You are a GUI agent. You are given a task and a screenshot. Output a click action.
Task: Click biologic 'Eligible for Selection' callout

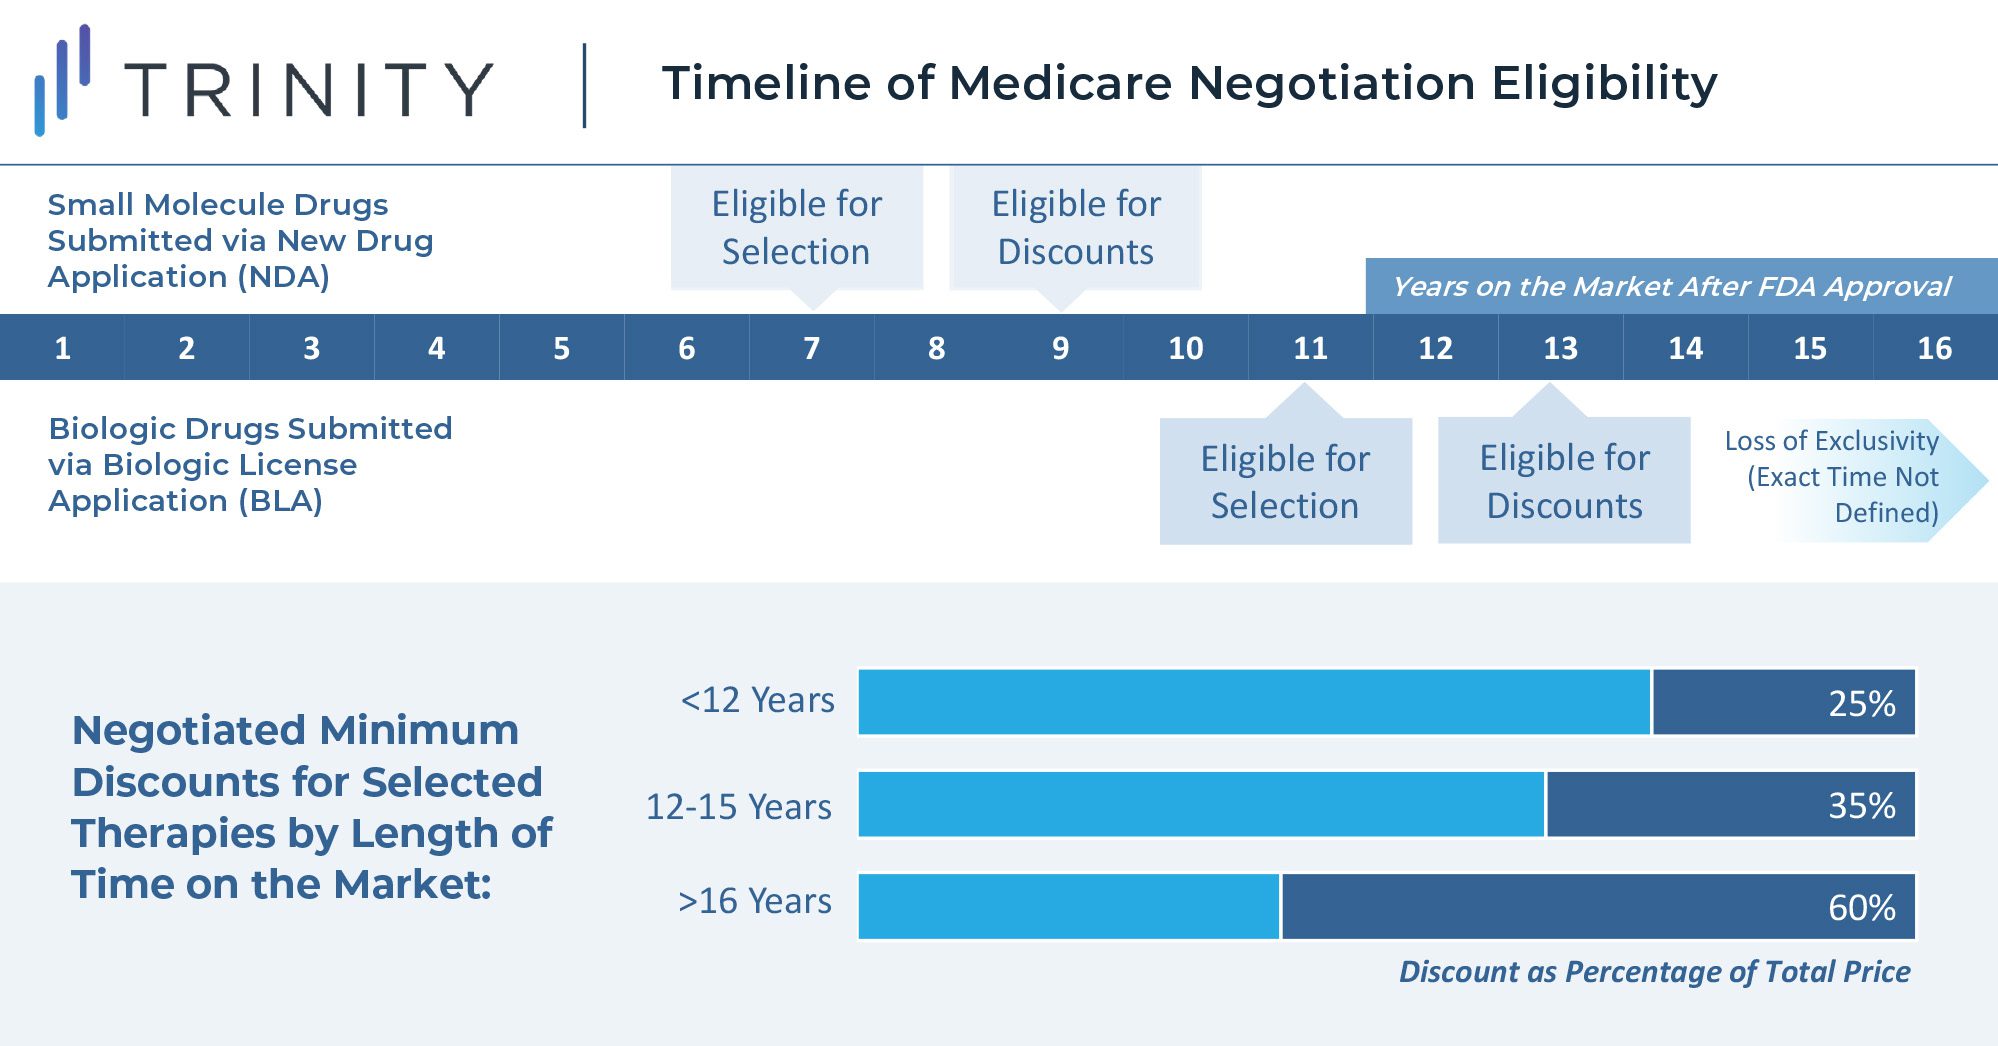click(1285, 482)
